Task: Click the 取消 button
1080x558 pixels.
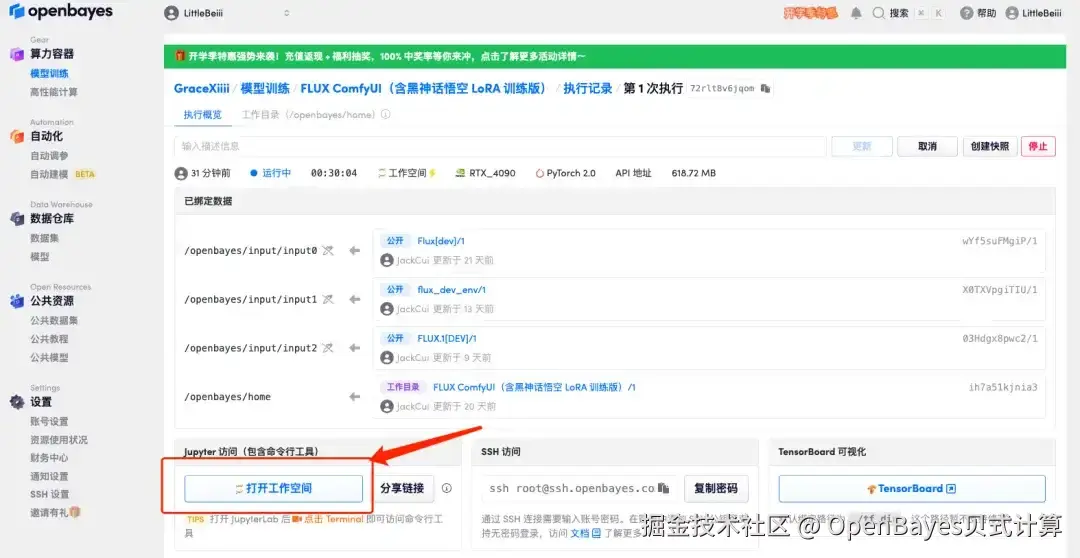Action: [928, 146]
